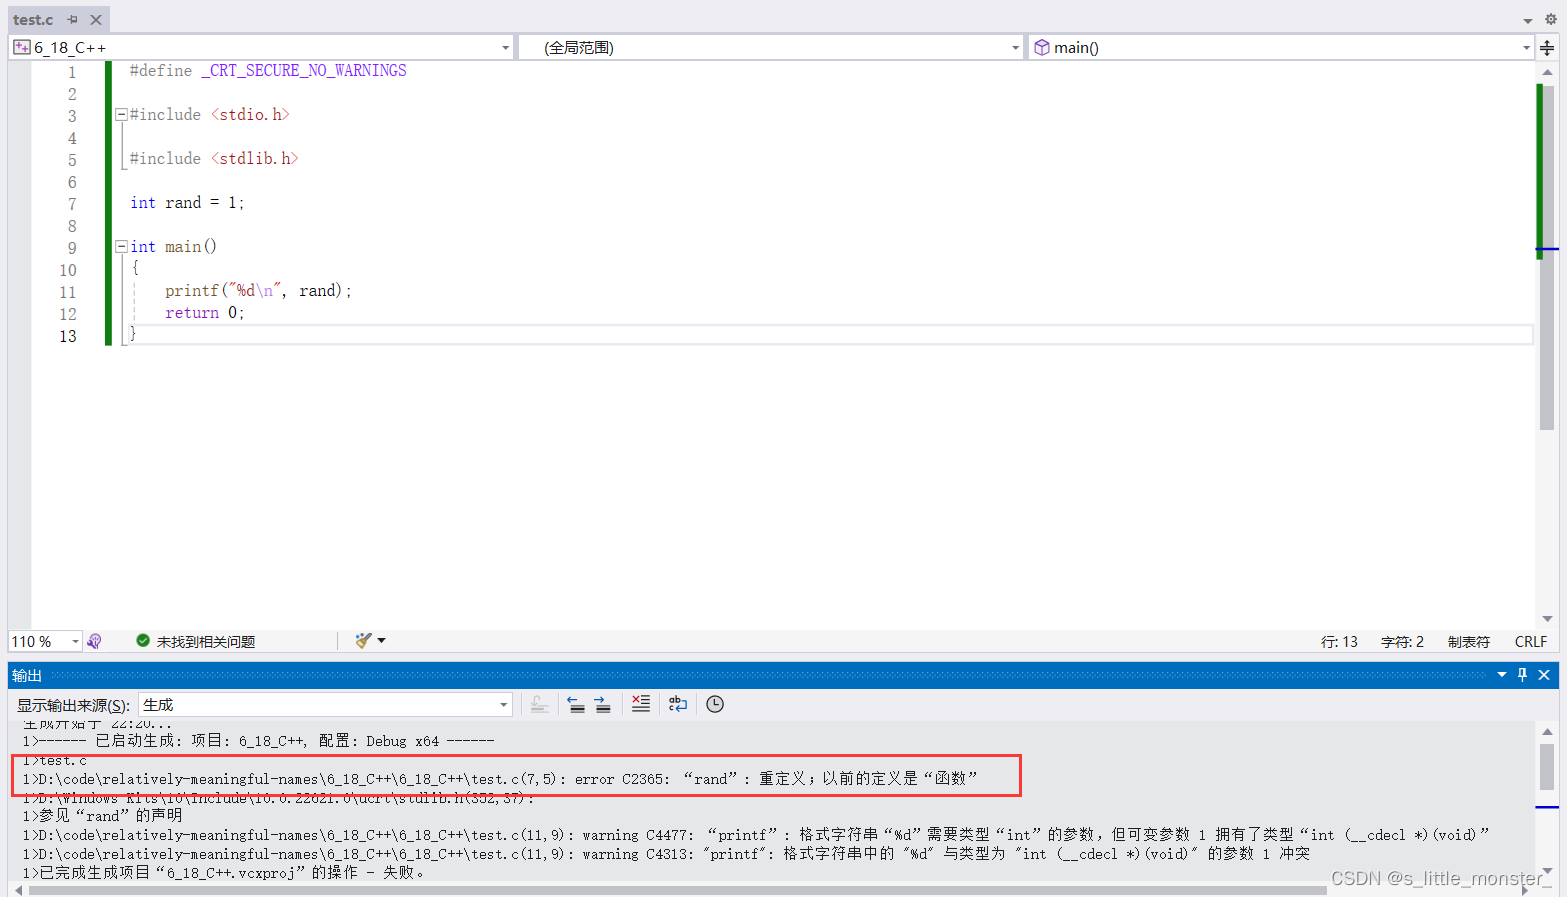Click the CRLF line ending indicator
The height and width of the screenshot is (897, 1567).
1530,642
